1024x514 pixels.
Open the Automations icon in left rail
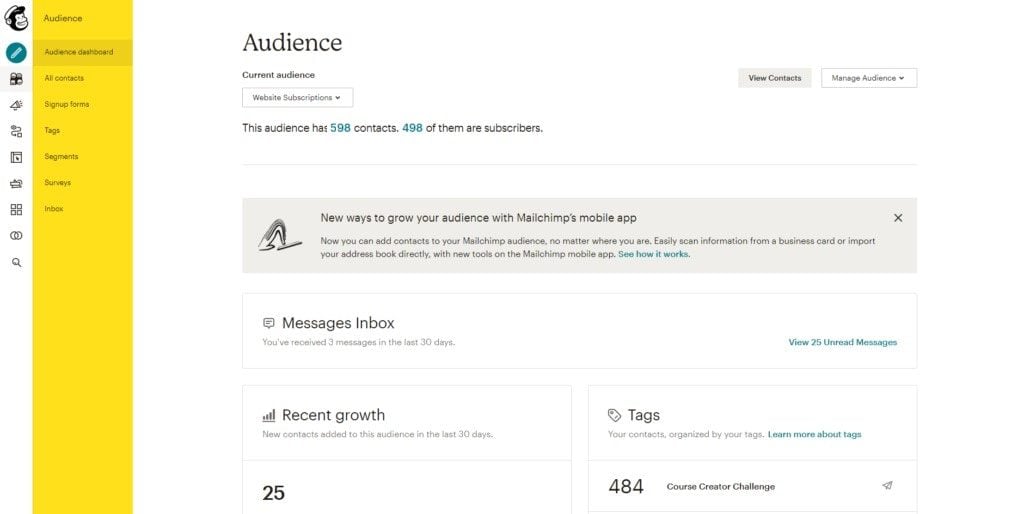tap(16, 131)
